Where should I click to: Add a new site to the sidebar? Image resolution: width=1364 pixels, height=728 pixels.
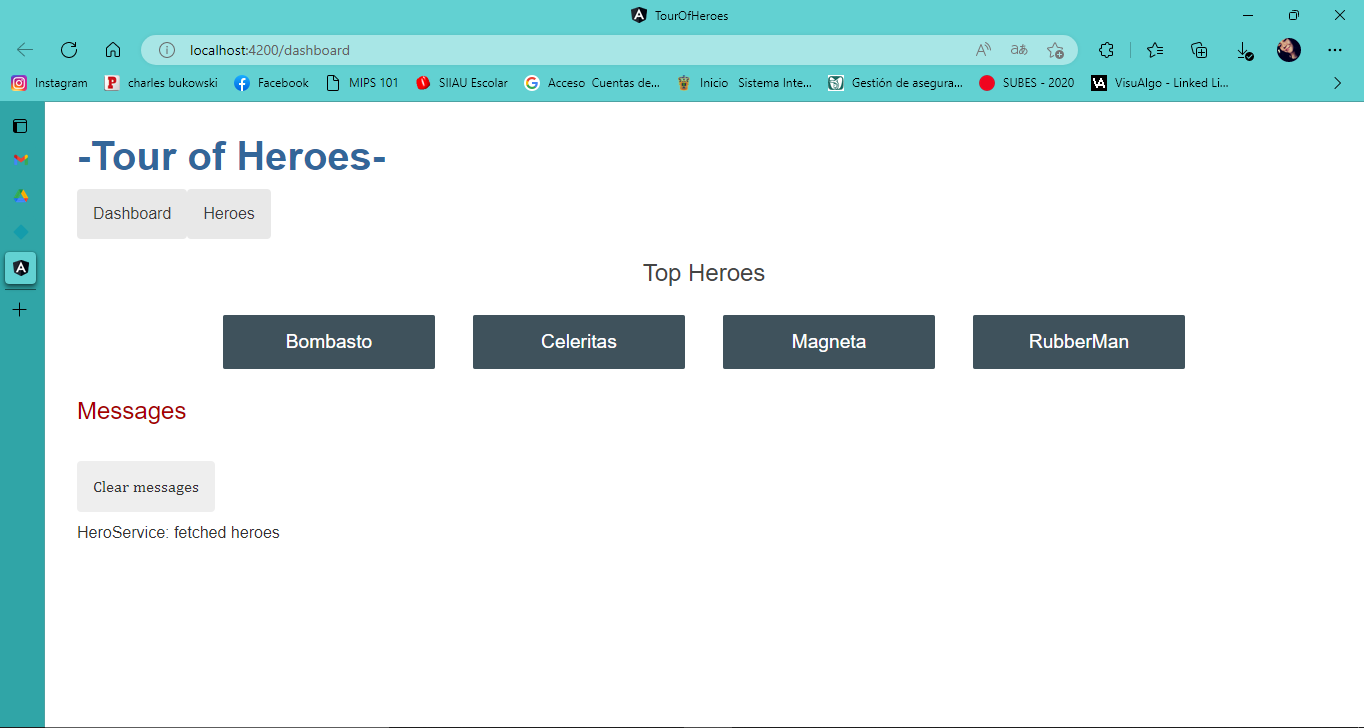[x=19, y=309]
